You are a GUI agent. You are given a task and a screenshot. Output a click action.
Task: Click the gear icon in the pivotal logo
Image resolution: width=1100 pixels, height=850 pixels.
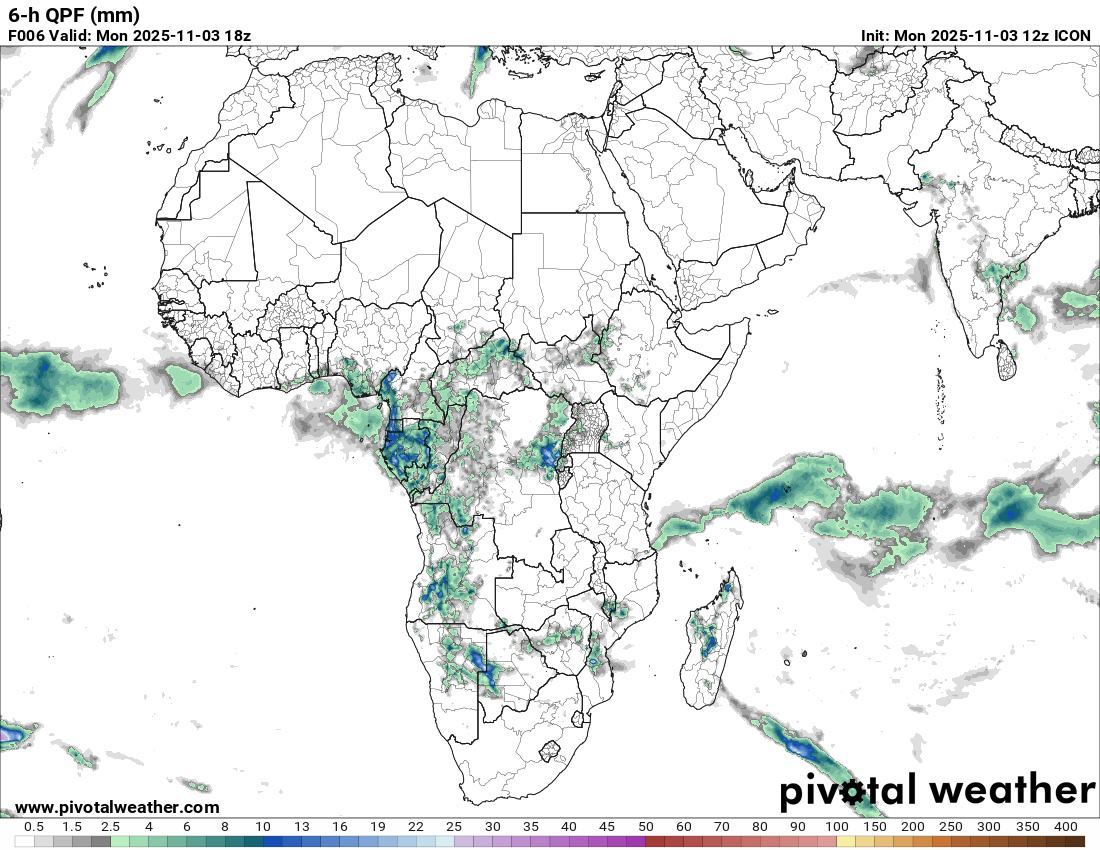point(850,792)
